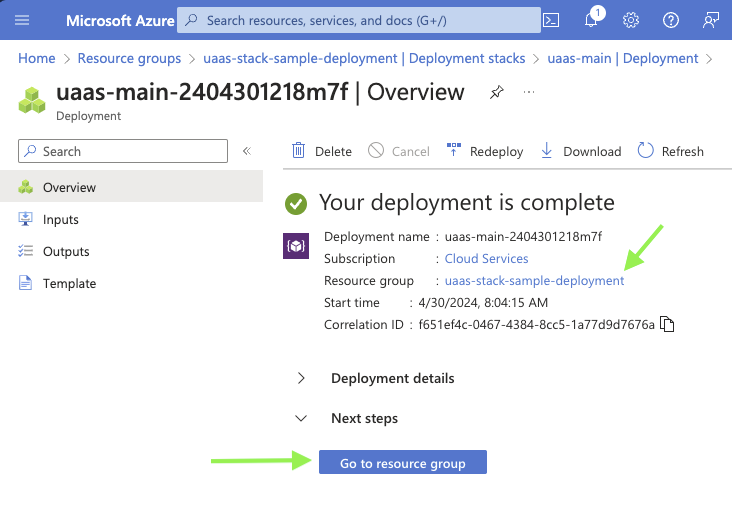Click the Start time value 4/30/2024, 8:04:15 AM

point(483,302)
